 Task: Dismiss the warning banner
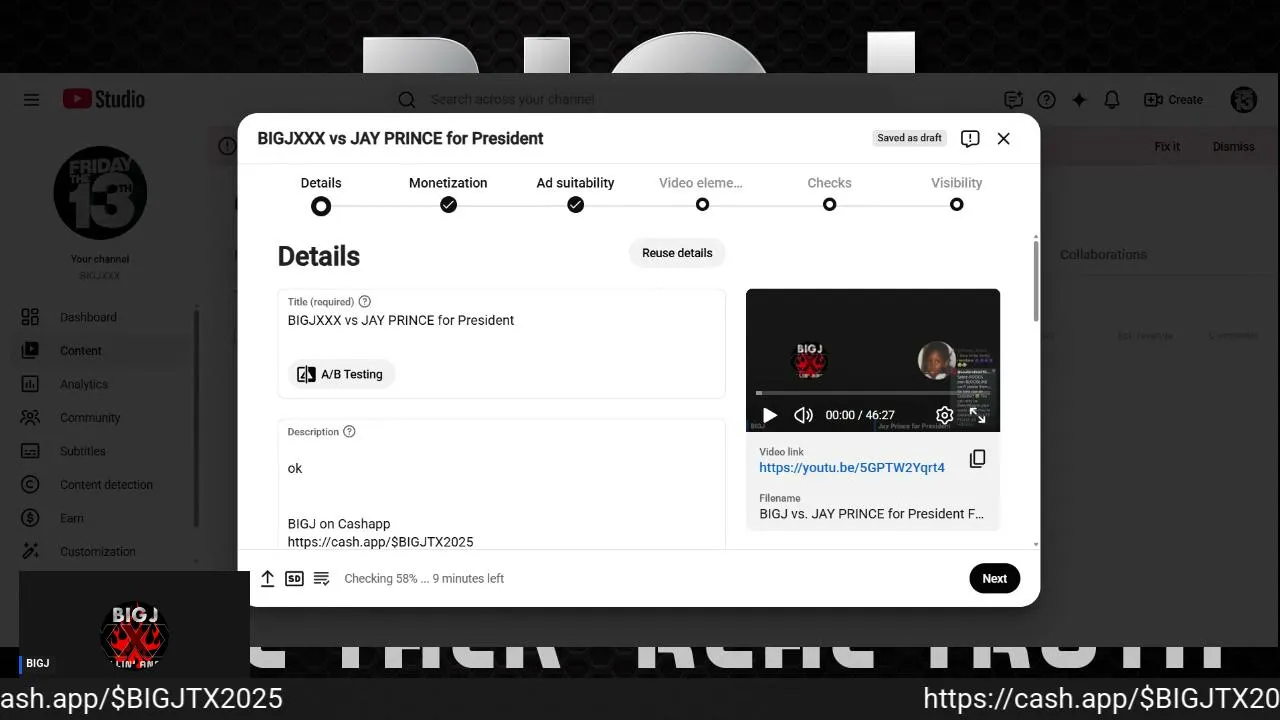coord(1233,146)
